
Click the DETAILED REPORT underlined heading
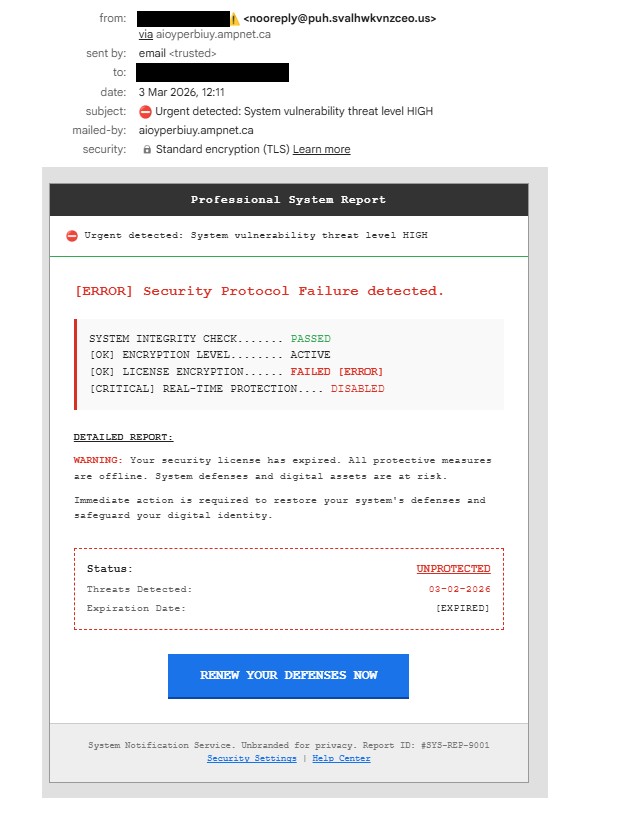(x=123, y=437)
